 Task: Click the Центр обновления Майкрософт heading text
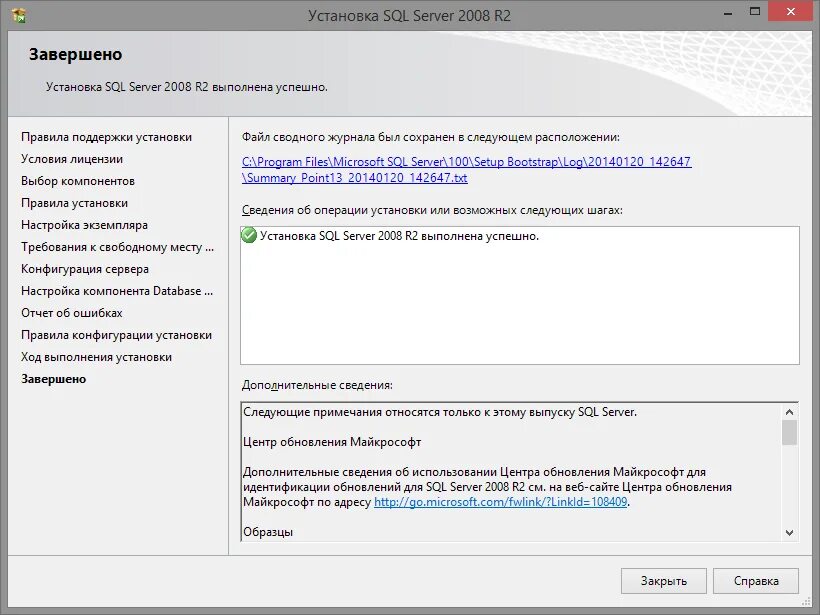[x=332, y=442]
